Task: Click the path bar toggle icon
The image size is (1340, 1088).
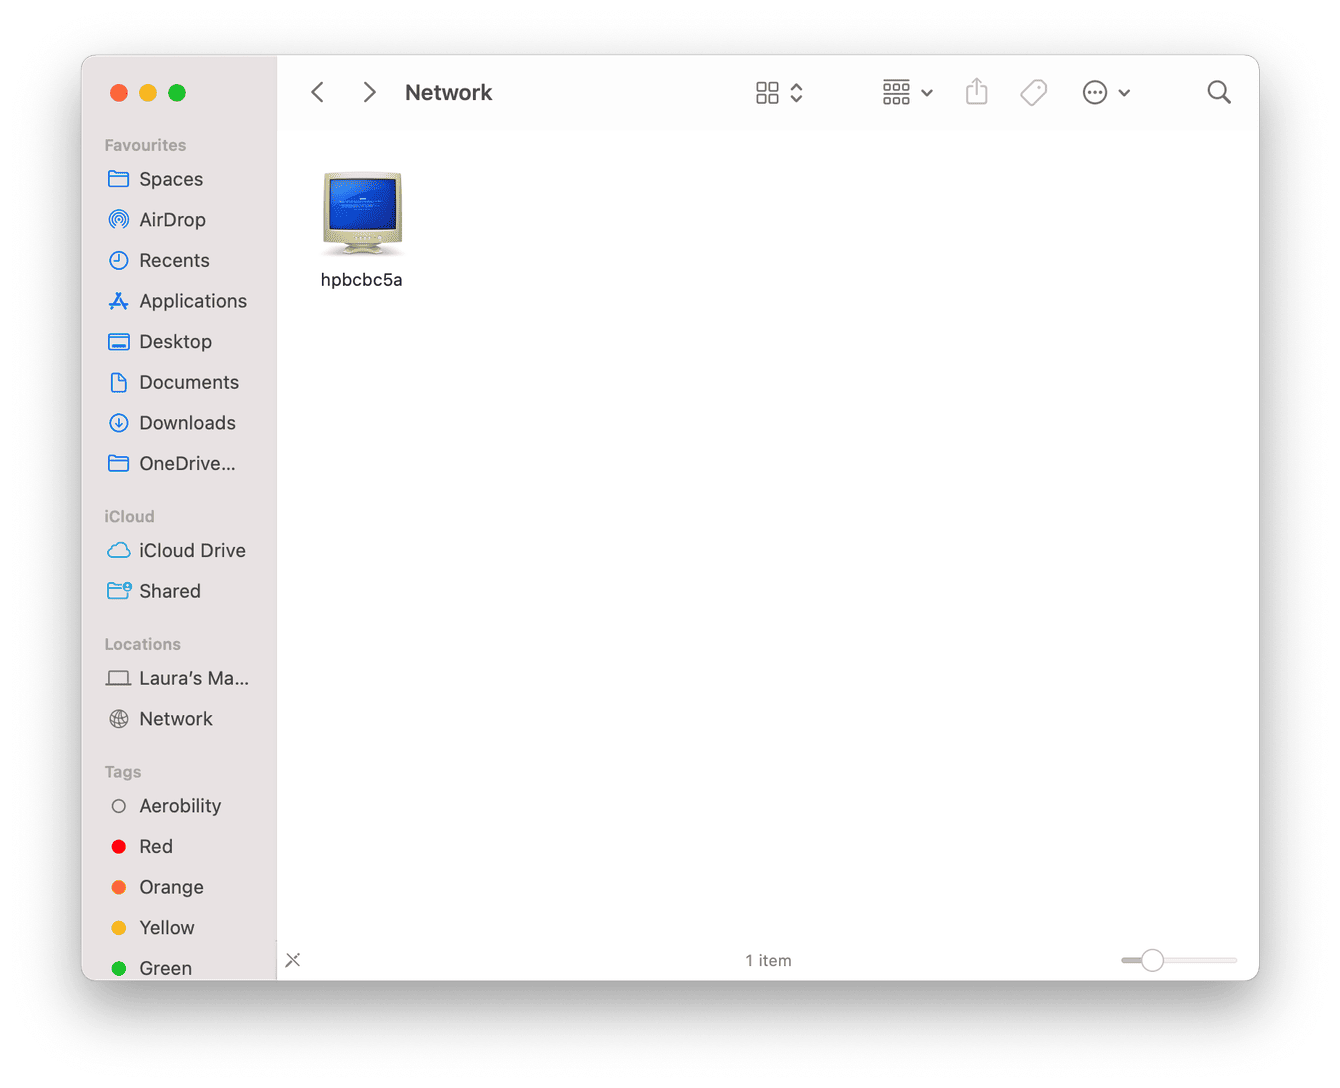Action: point(293,960)
